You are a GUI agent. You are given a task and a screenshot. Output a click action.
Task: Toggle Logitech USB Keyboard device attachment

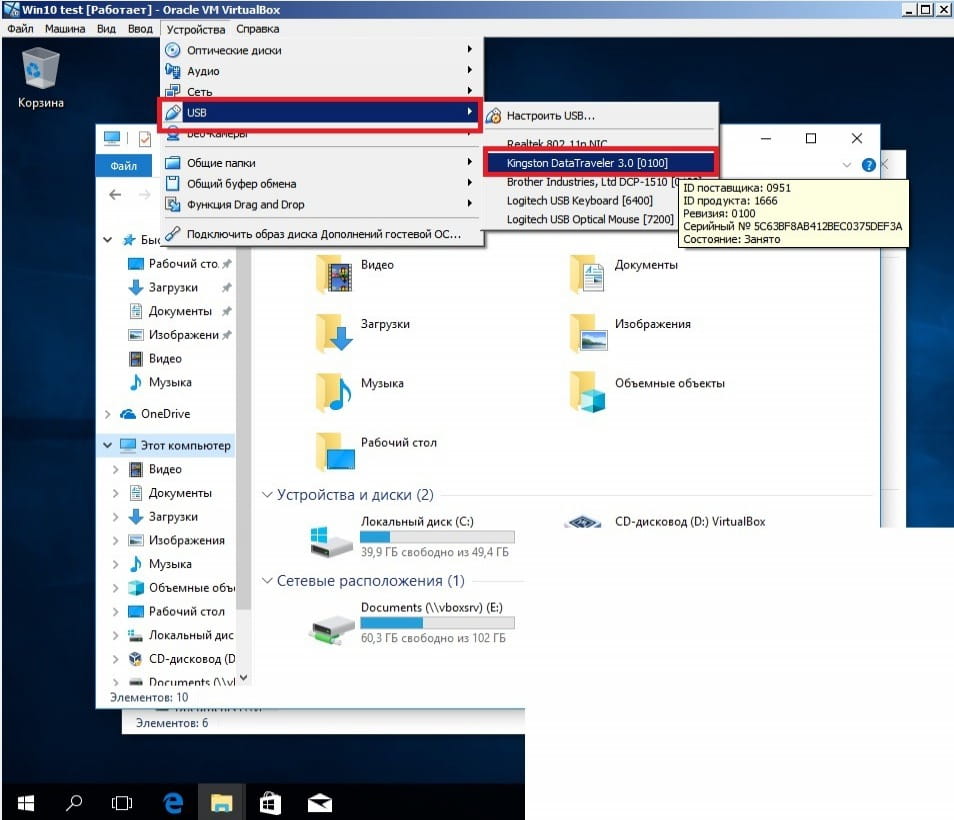point(579,201)
